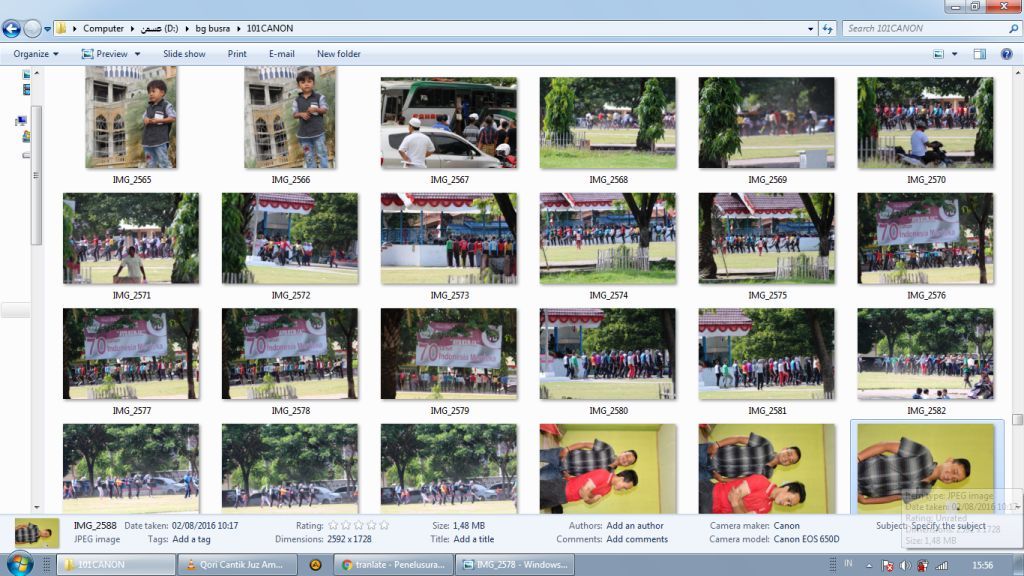
Task: Click the IMG_2568 file name
Action: click(x=608, y=180)
